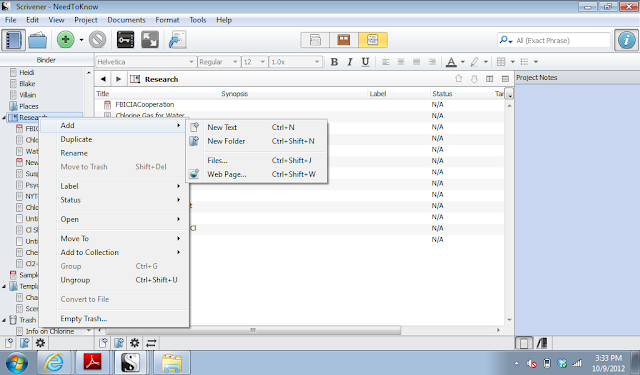Select the Places folder in Binder
The height and width of the screenshot is (375, 640).
[x=29, y=107]
